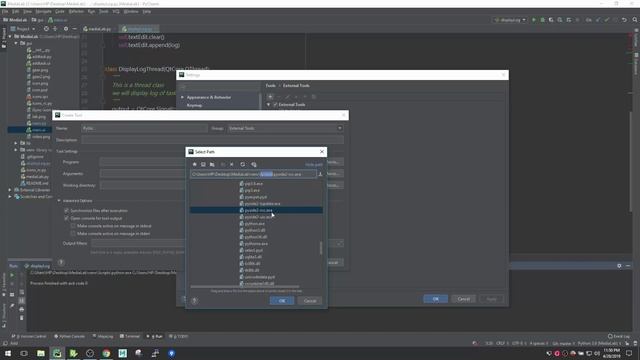
Task: Select python.exe in the file list
Action: click(x=254, y=224)
